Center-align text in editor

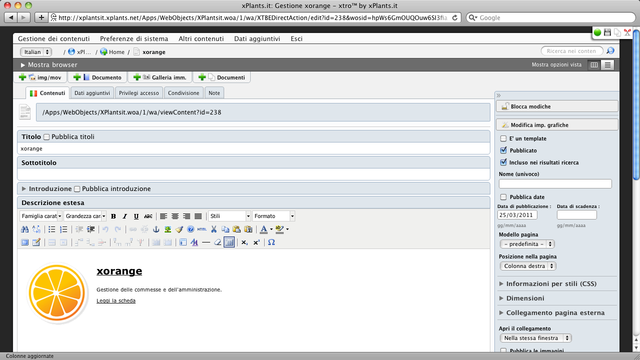(175, 216)
